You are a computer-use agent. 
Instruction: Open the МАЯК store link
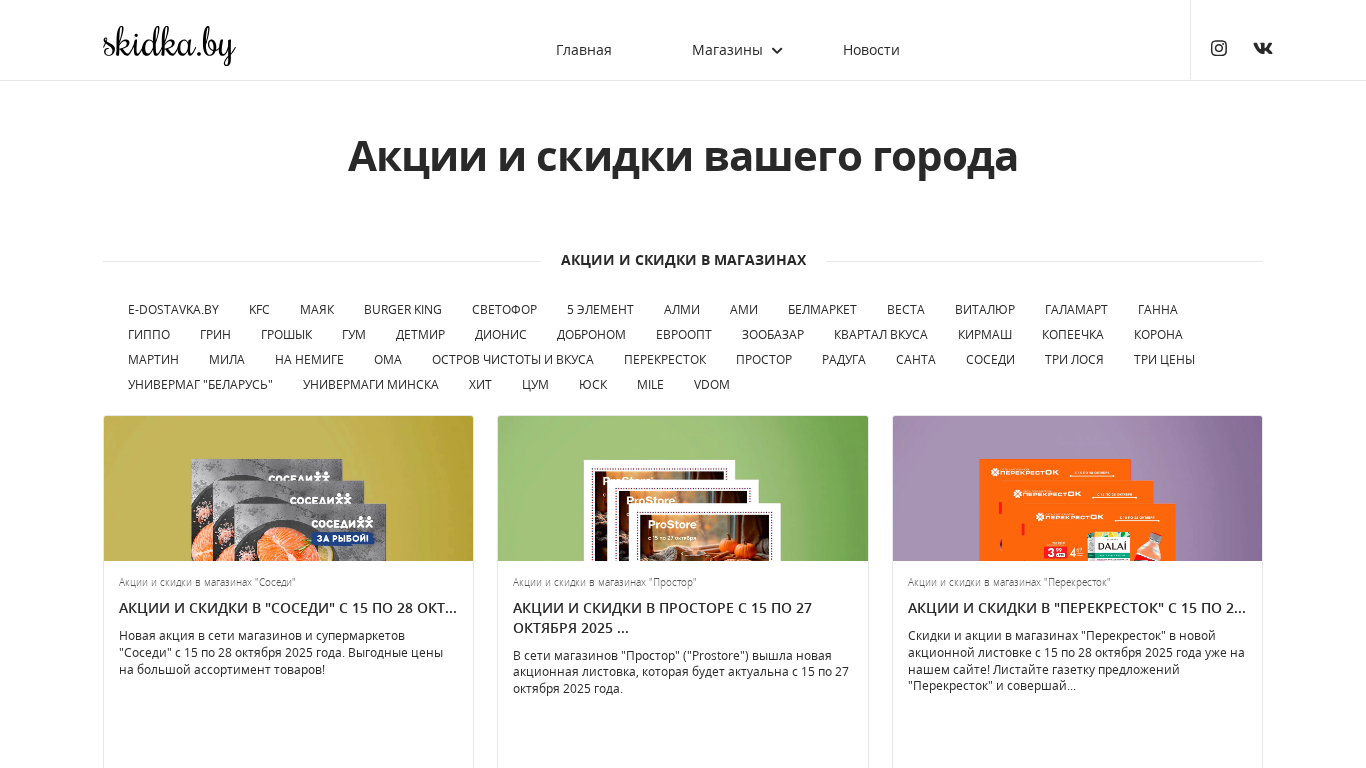pos(317,309)
